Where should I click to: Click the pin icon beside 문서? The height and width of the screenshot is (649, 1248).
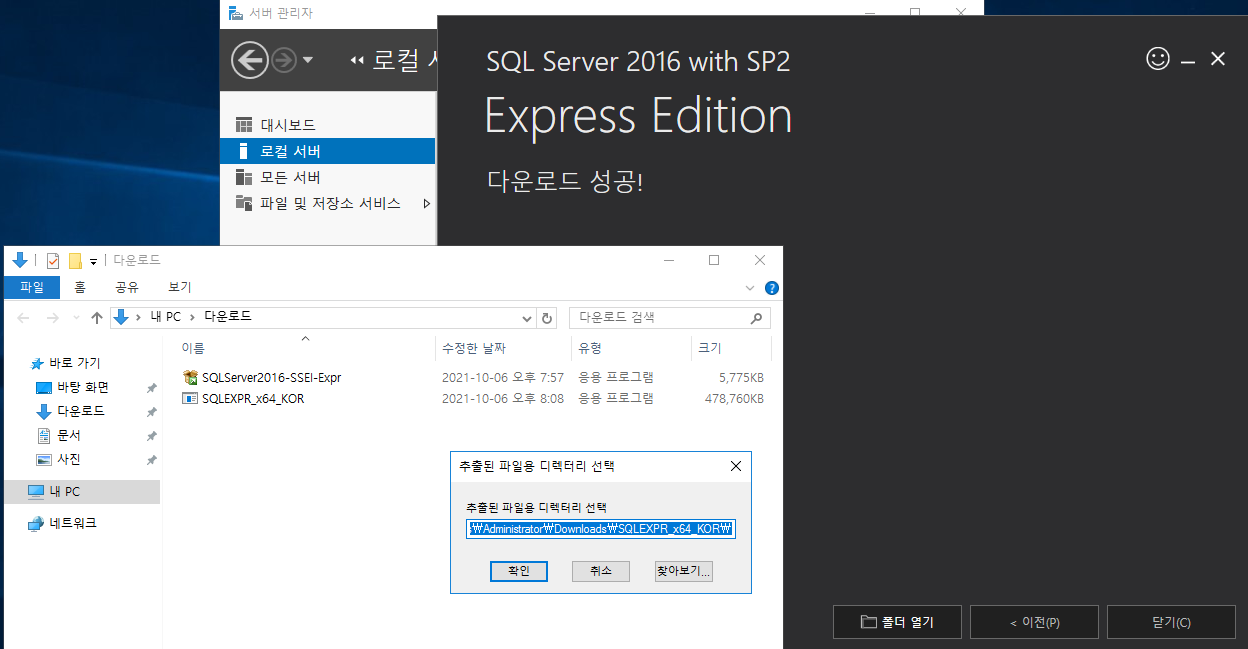coord(152,435)
